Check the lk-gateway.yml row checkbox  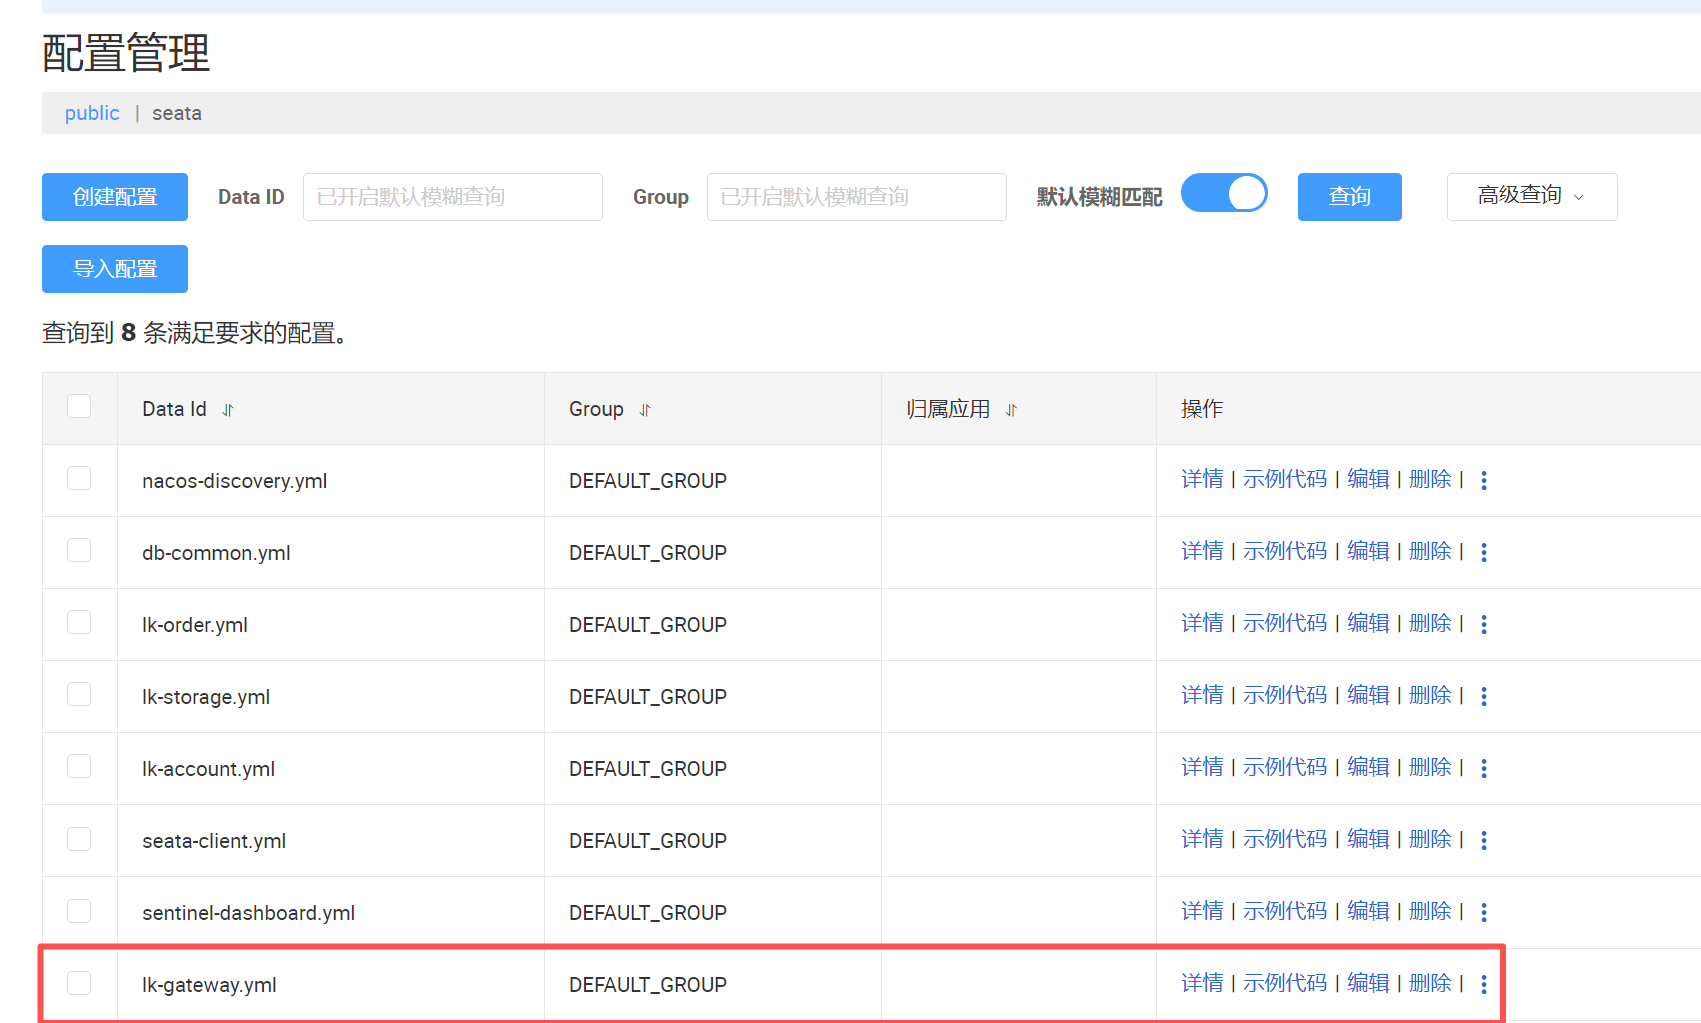tap(79, 982)
